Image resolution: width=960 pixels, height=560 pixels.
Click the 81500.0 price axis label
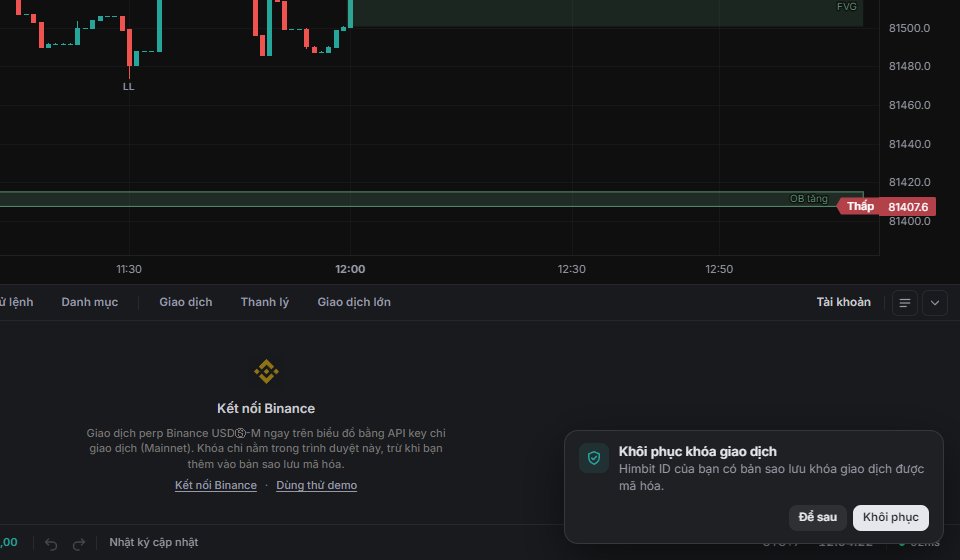point(909,28)
